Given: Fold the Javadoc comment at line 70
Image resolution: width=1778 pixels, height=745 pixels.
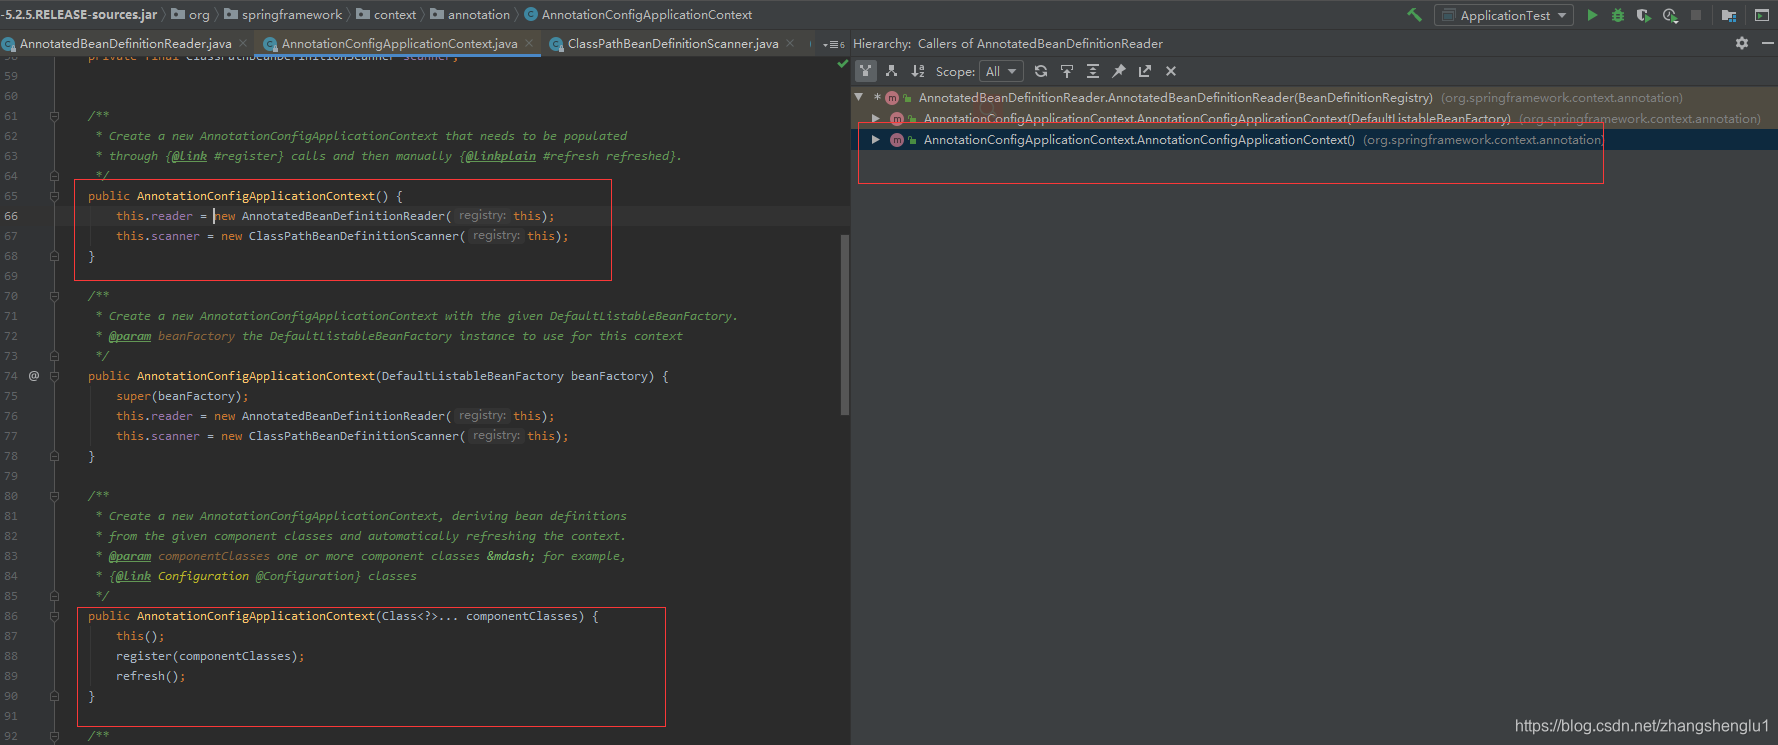Looking at the screenshot, I should (54, 296).
